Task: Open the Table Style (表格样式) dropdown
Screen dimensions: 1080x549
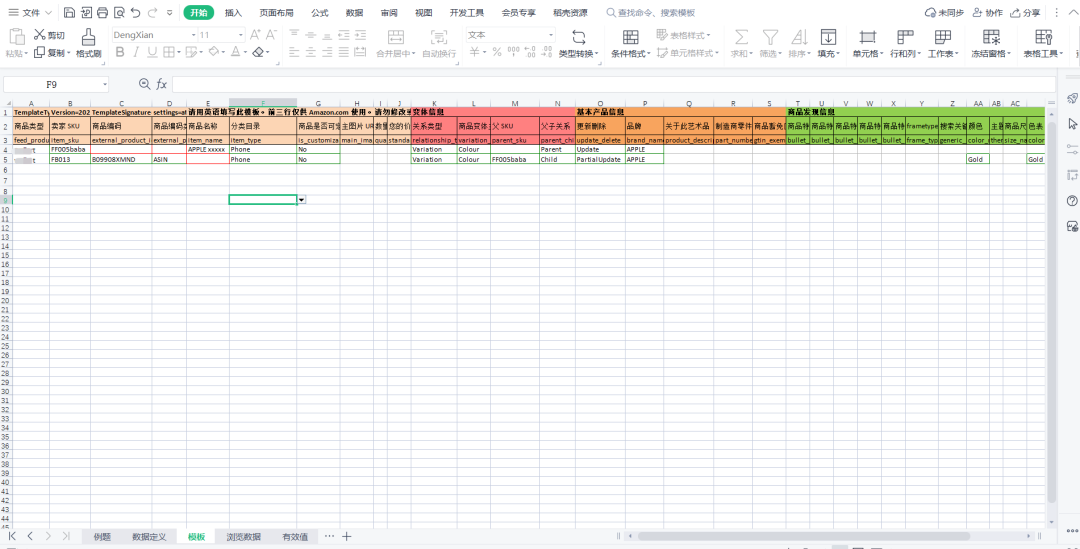Action: pyautogui.click(x=683, y=34)
